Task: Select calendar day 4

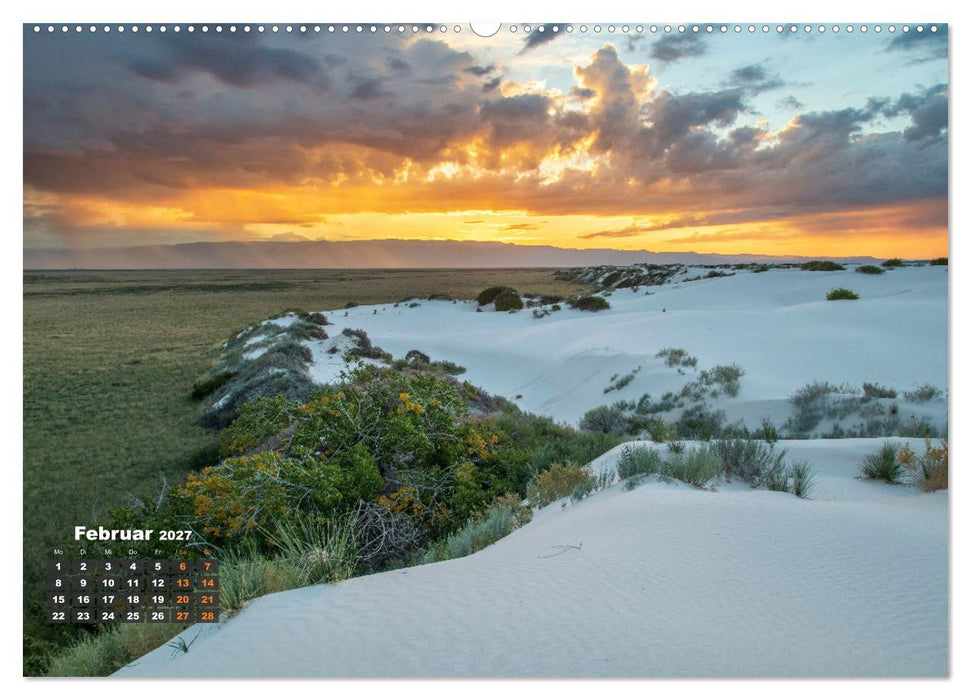Action: coord(133,566)
